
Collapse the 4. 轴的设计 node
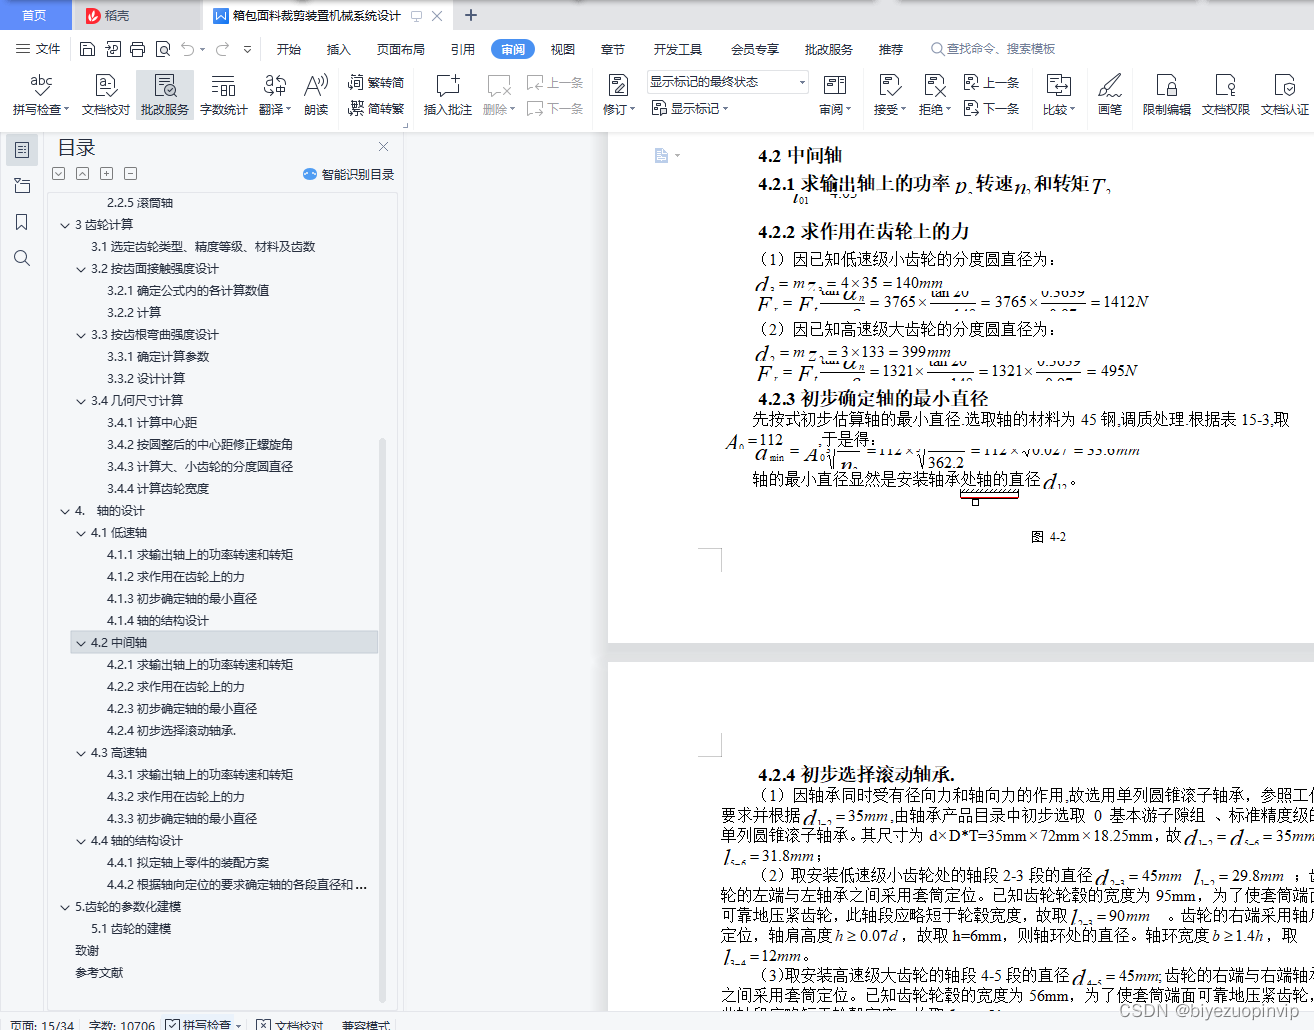pos(65,511)
